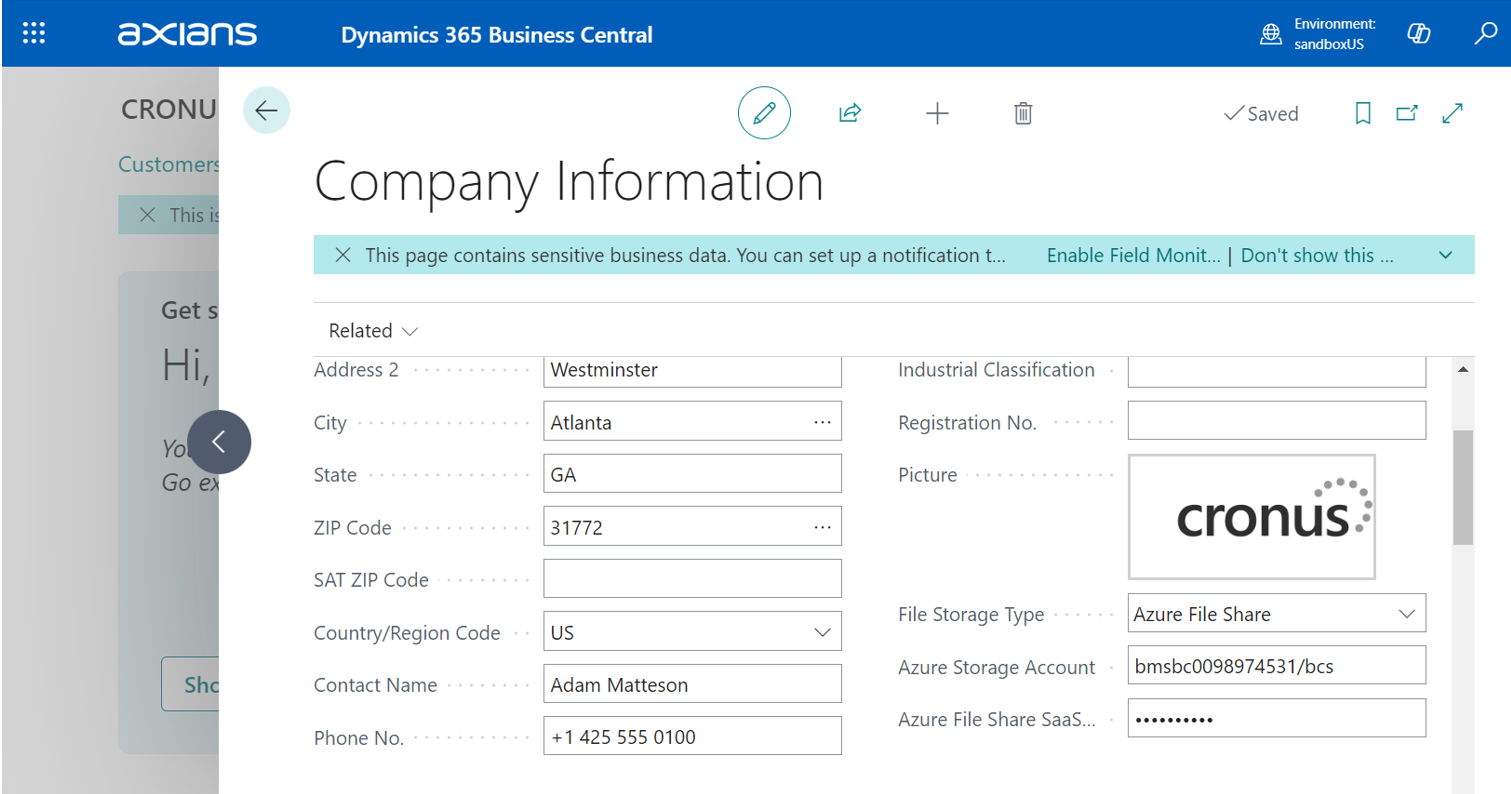1511x794 pixels.
Task: Open the Related menu
Action: pos(372,331)
